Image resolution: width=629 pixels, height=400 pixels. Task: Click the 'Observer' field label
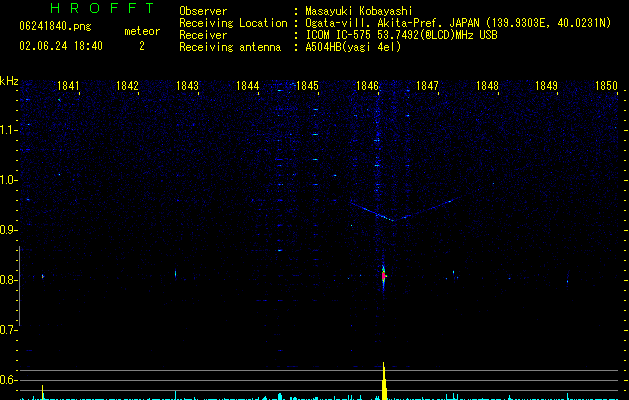pos(203,11)
